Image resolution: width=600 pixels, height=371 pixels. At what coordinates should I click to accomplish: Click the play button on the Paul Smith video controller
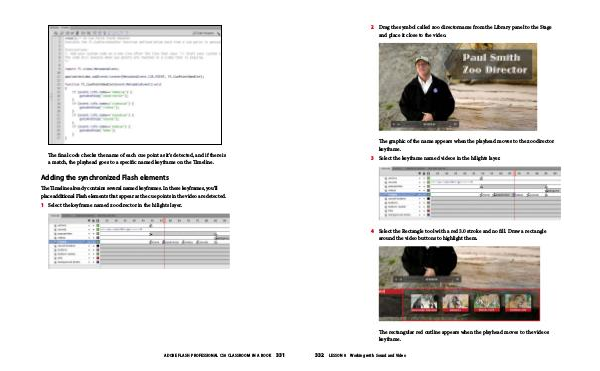coord(394,124)
